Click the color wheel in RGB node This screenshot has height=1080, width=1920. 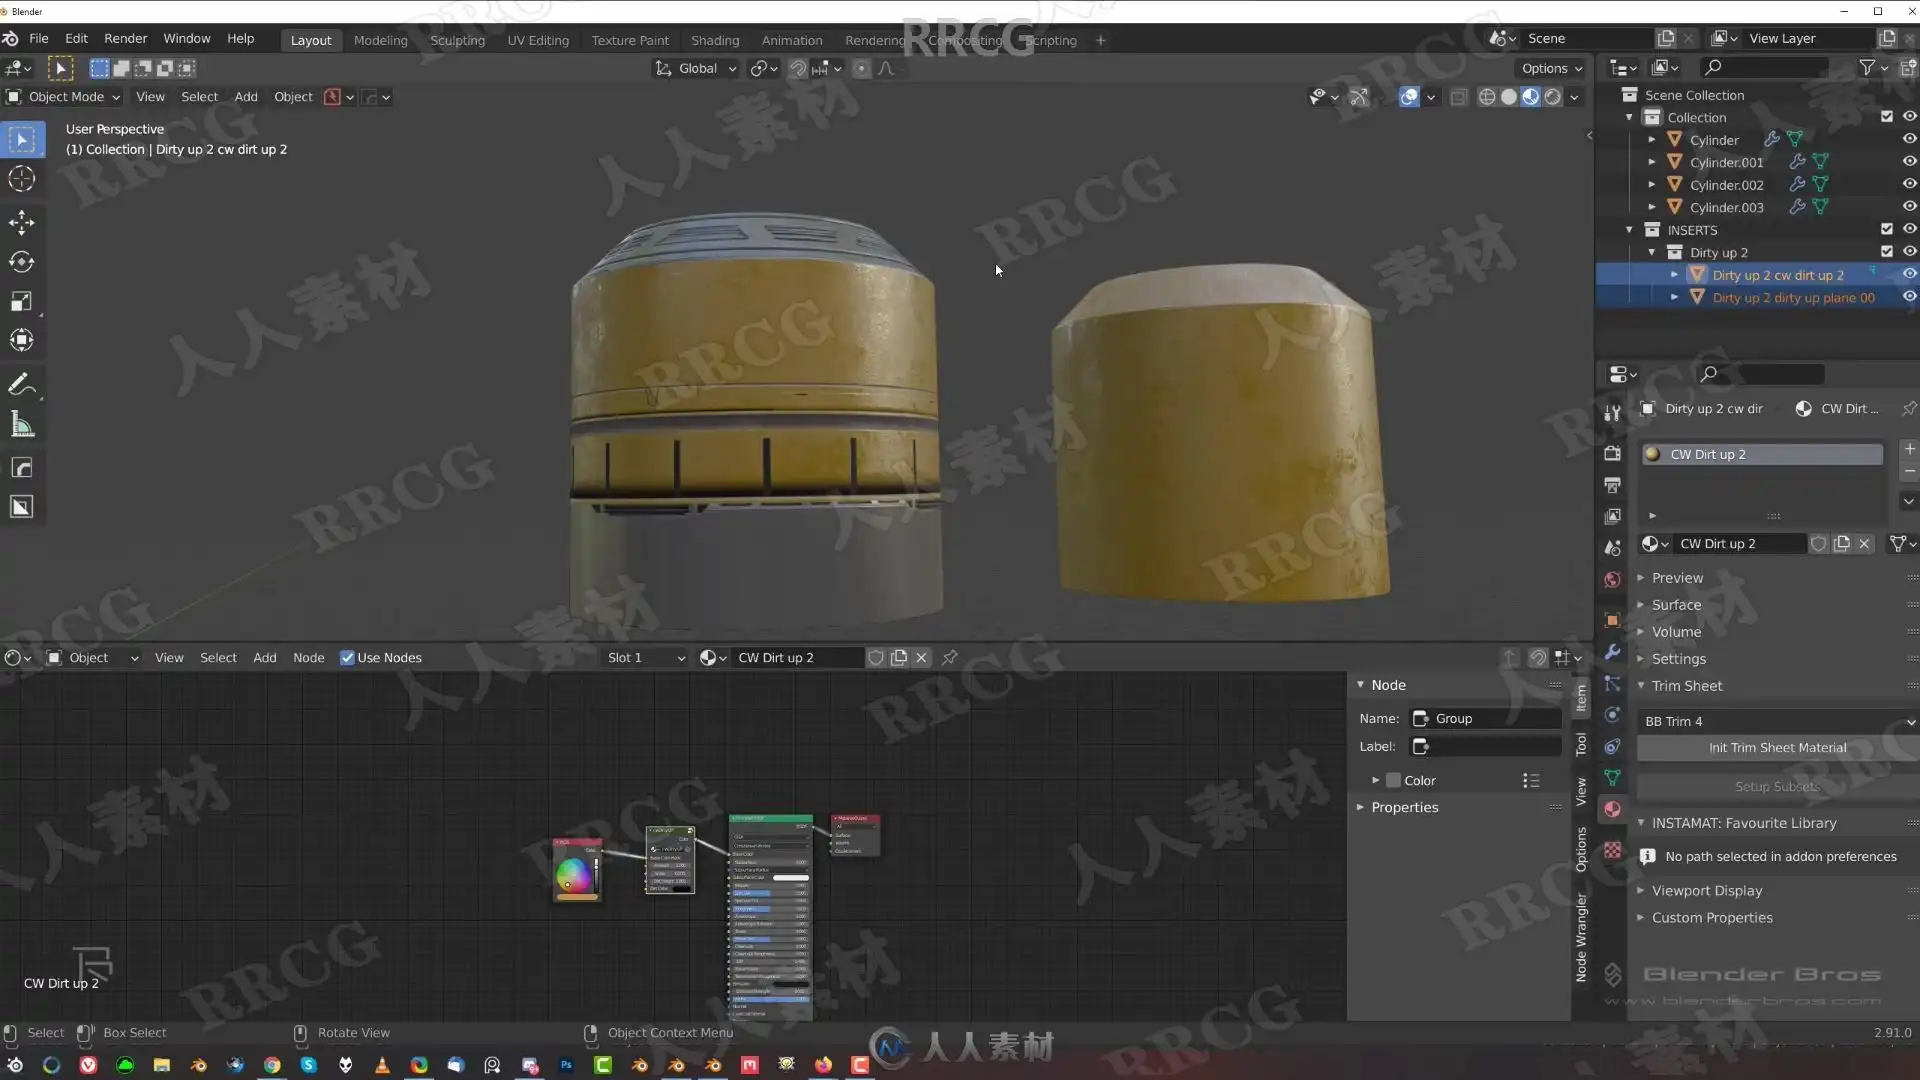click(x=573, y=875)
